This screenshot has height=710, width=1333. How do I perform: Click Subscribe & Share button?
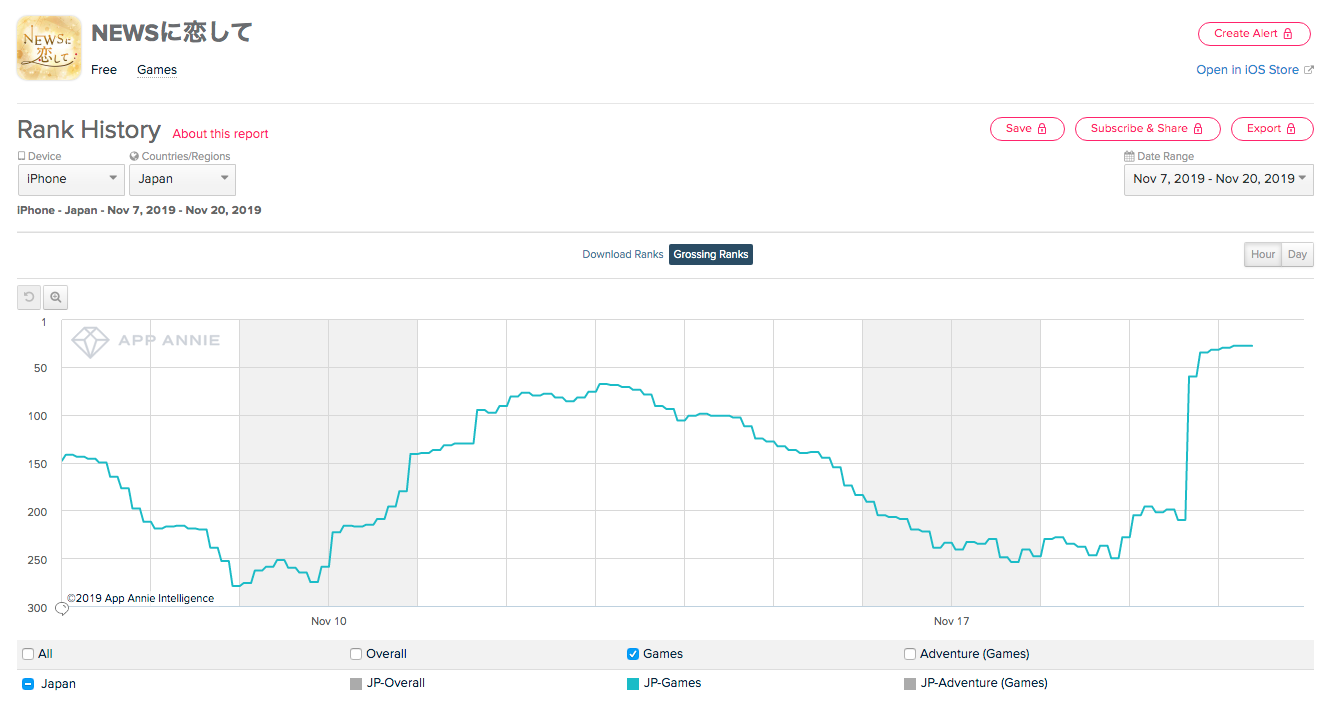1148,129
